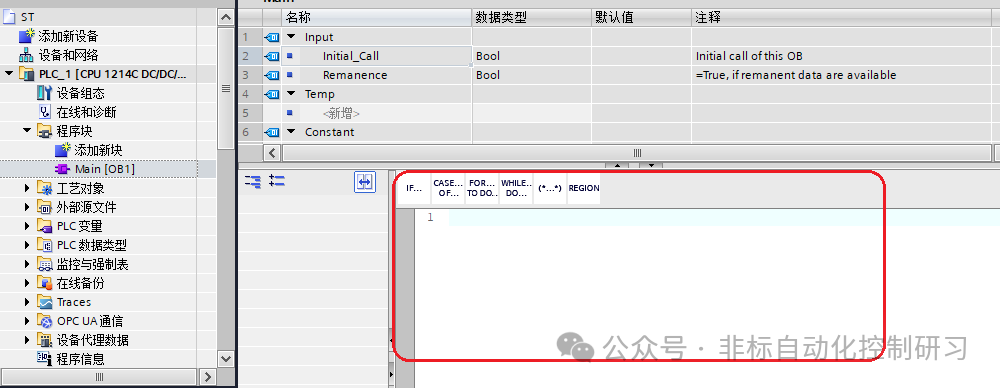Insert CASE OF statement snippet
1000x388 pixels.
[x=448, y=188]
